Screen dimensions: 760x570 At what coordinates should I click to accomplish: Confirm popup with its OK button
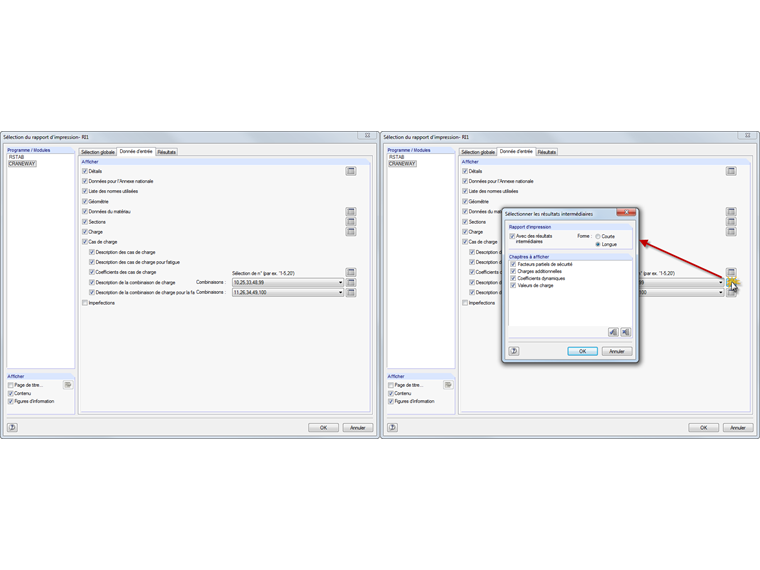coord(583,351)
